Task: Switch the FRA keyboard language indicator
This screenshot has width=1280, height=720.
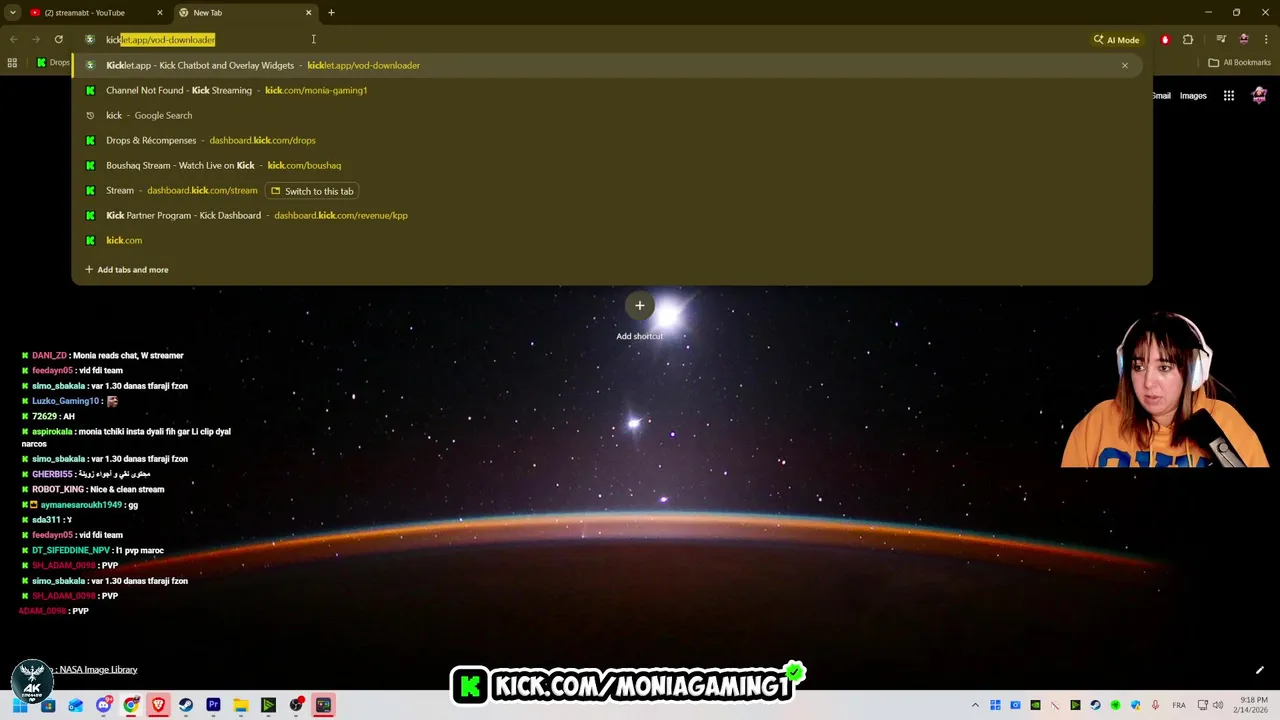Action: point(1179,706)
